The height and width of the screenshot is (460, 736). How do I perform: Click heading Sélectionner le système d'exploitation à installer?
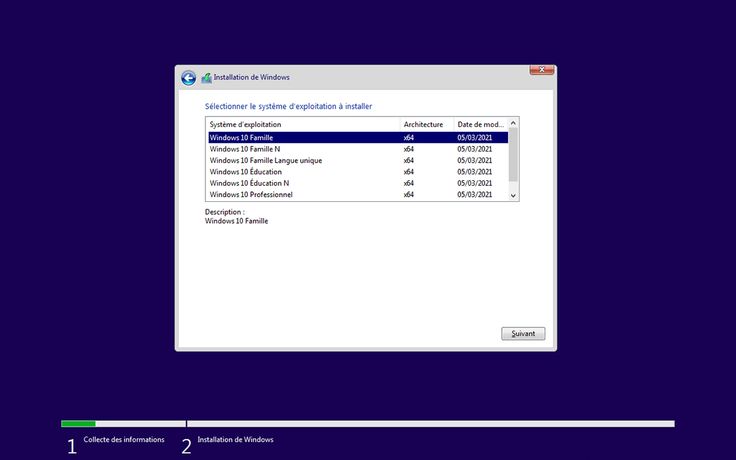click(289, 107)
